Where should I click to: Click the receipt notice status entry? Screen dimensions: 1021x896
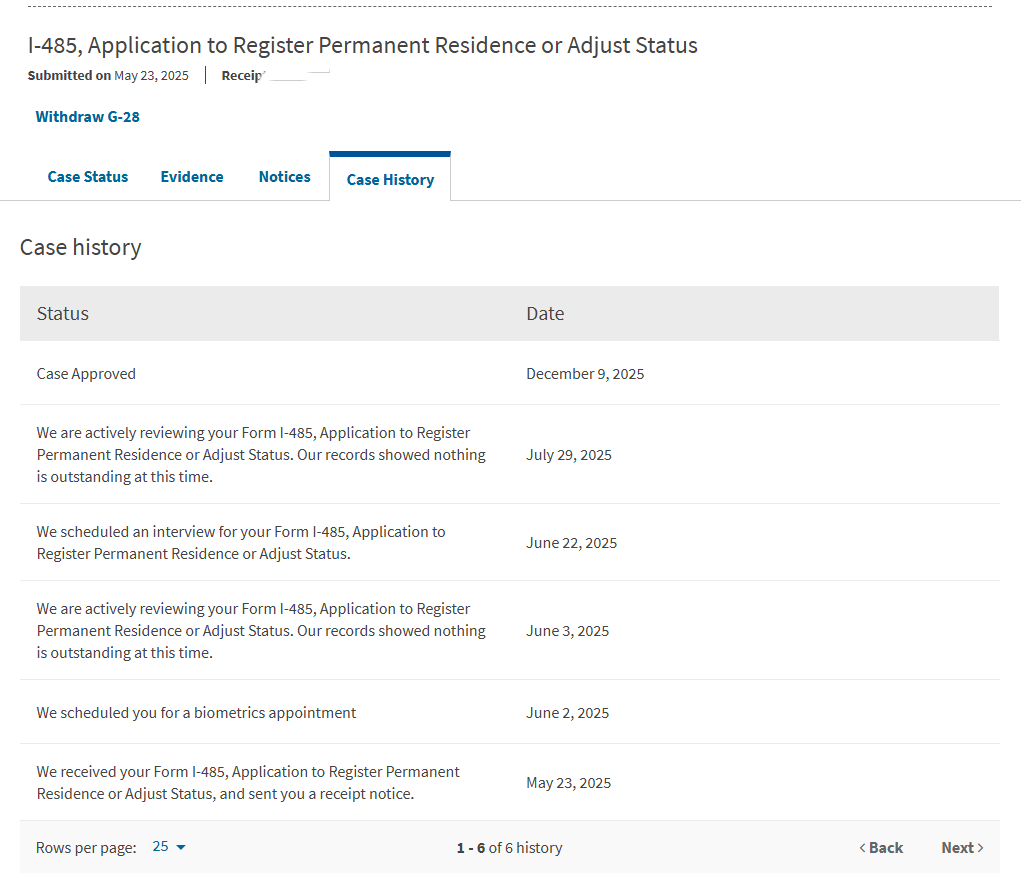coord(248,783)
